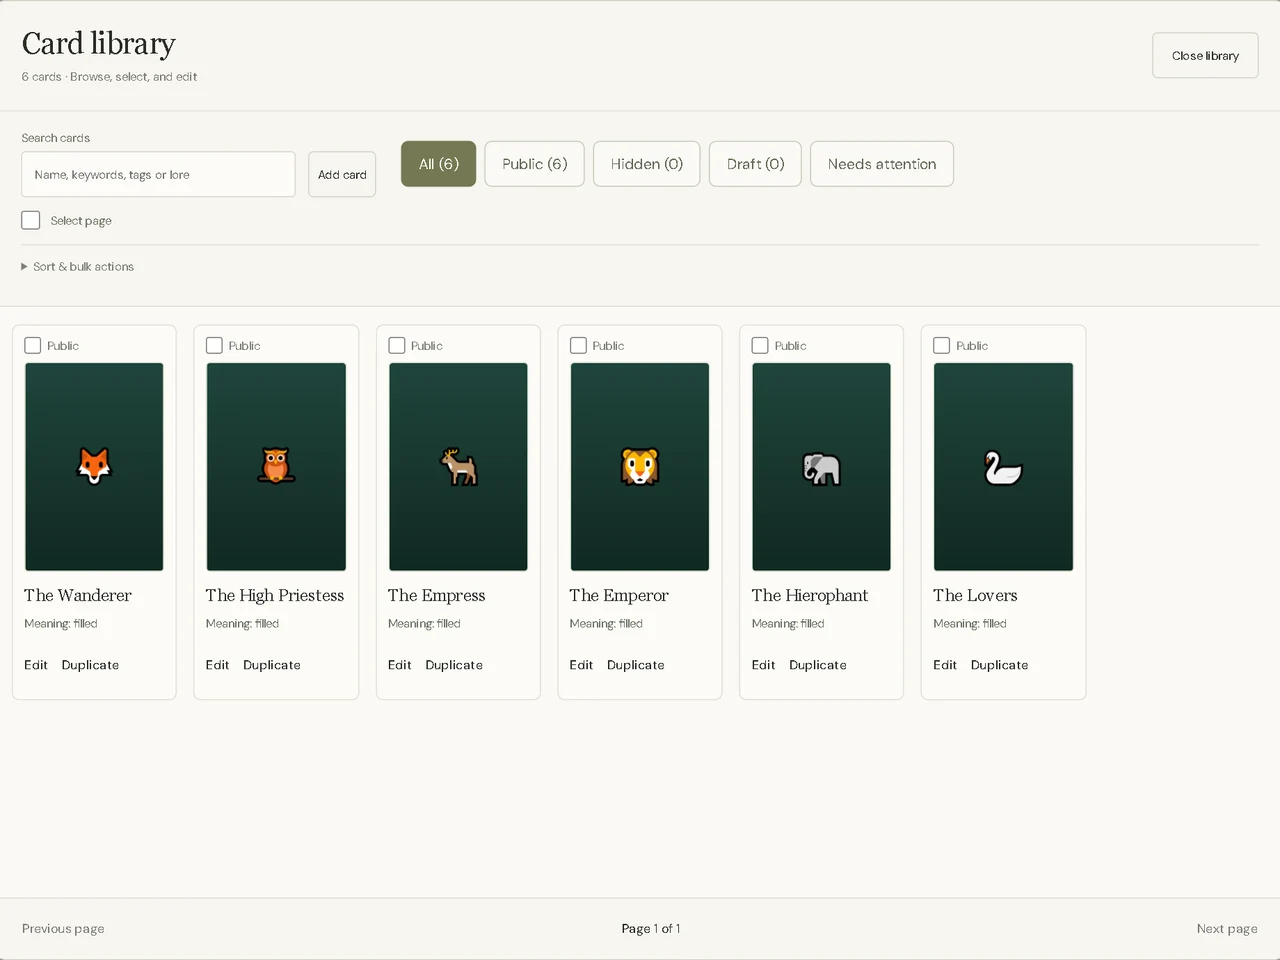The width and height of the screenshot is (1280, 960).
Task: Show Hidden (0) cards
Action: click(x=647, y=164)
